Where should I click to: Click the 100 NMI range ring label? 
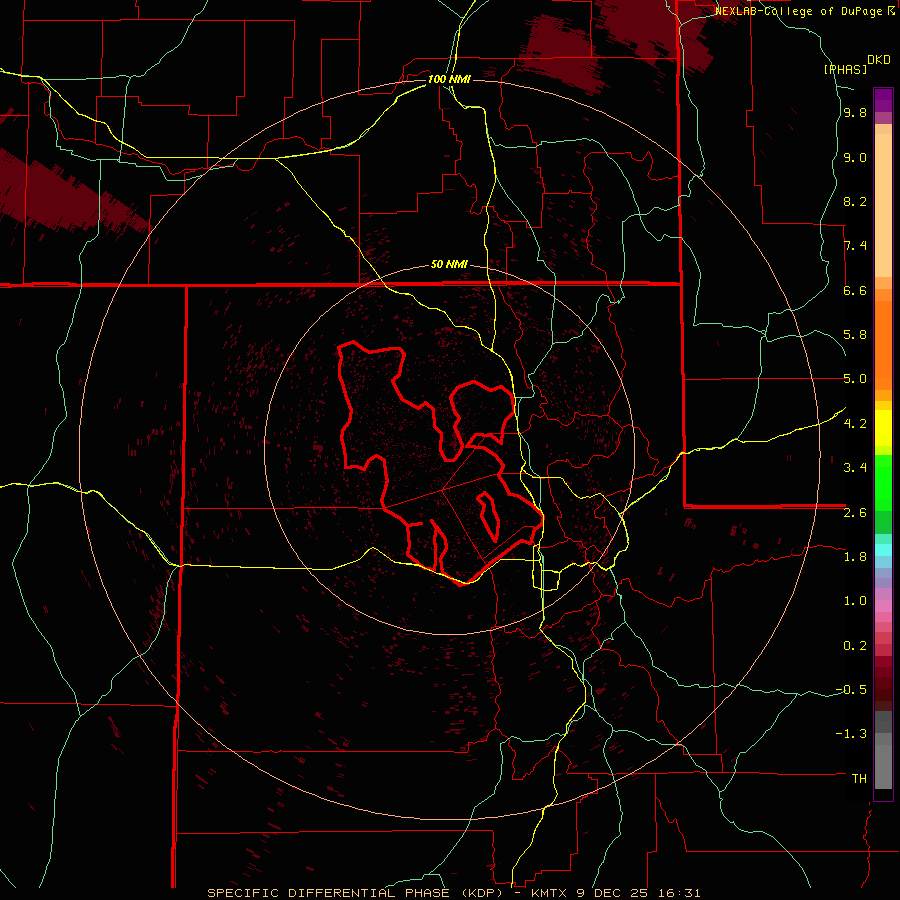449,79
